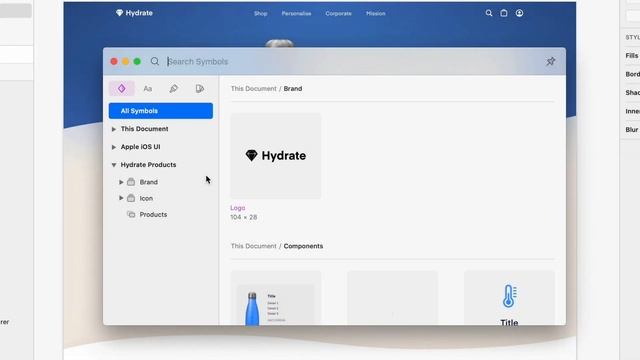Screen dimensions: 640x360
Task: Pin the symbols window with pushpin icon
Action: click(551, 62)
